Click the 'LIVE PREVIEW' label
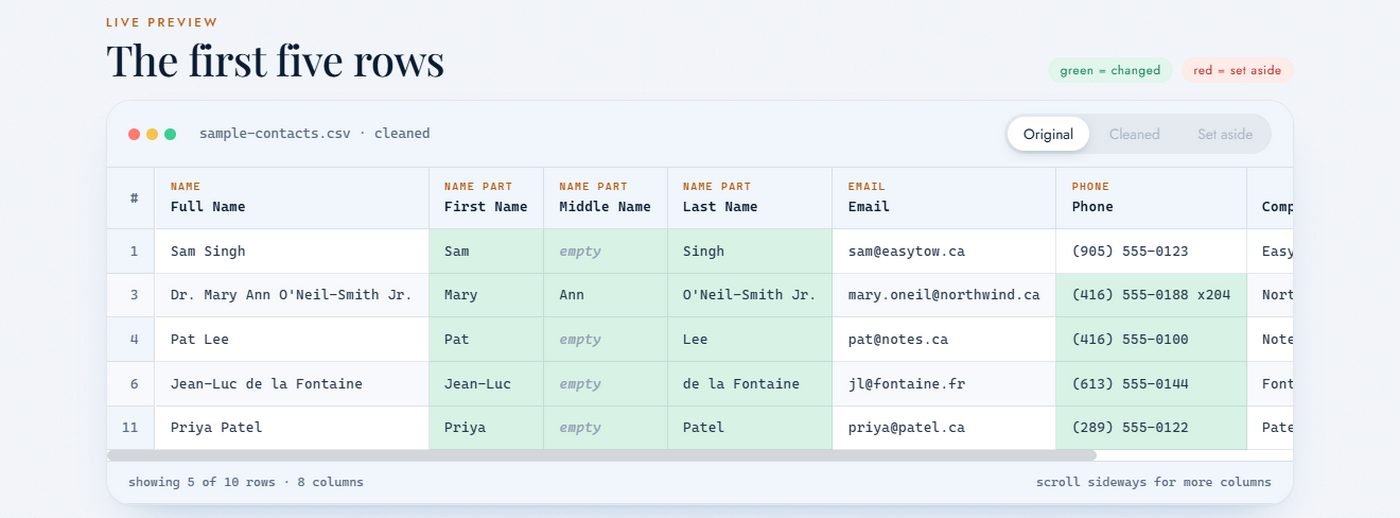Viewport: 1400px width, 518px height. pyautogui.click(x=162, y=22)
